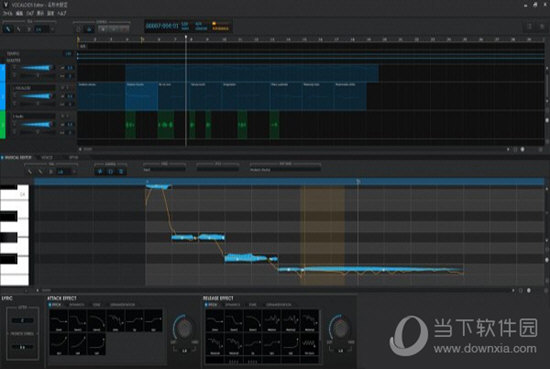Select Release Effect DYNAMICS tab
Image resolution: width=550 pixels, height=369 pixels.
tap(233, 305)
